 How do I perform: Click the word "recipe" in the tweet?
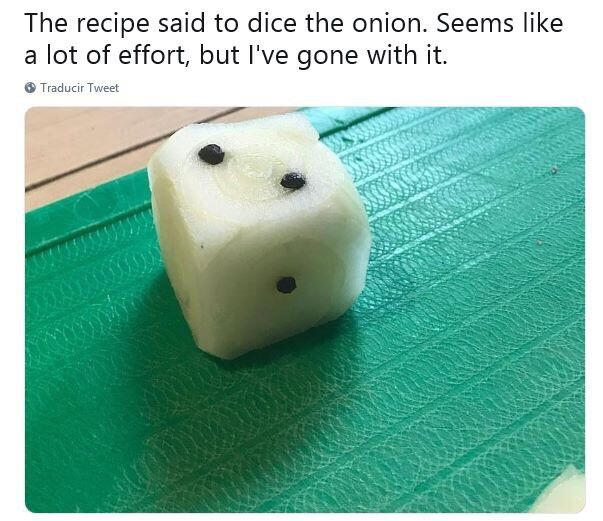(113, 24)
